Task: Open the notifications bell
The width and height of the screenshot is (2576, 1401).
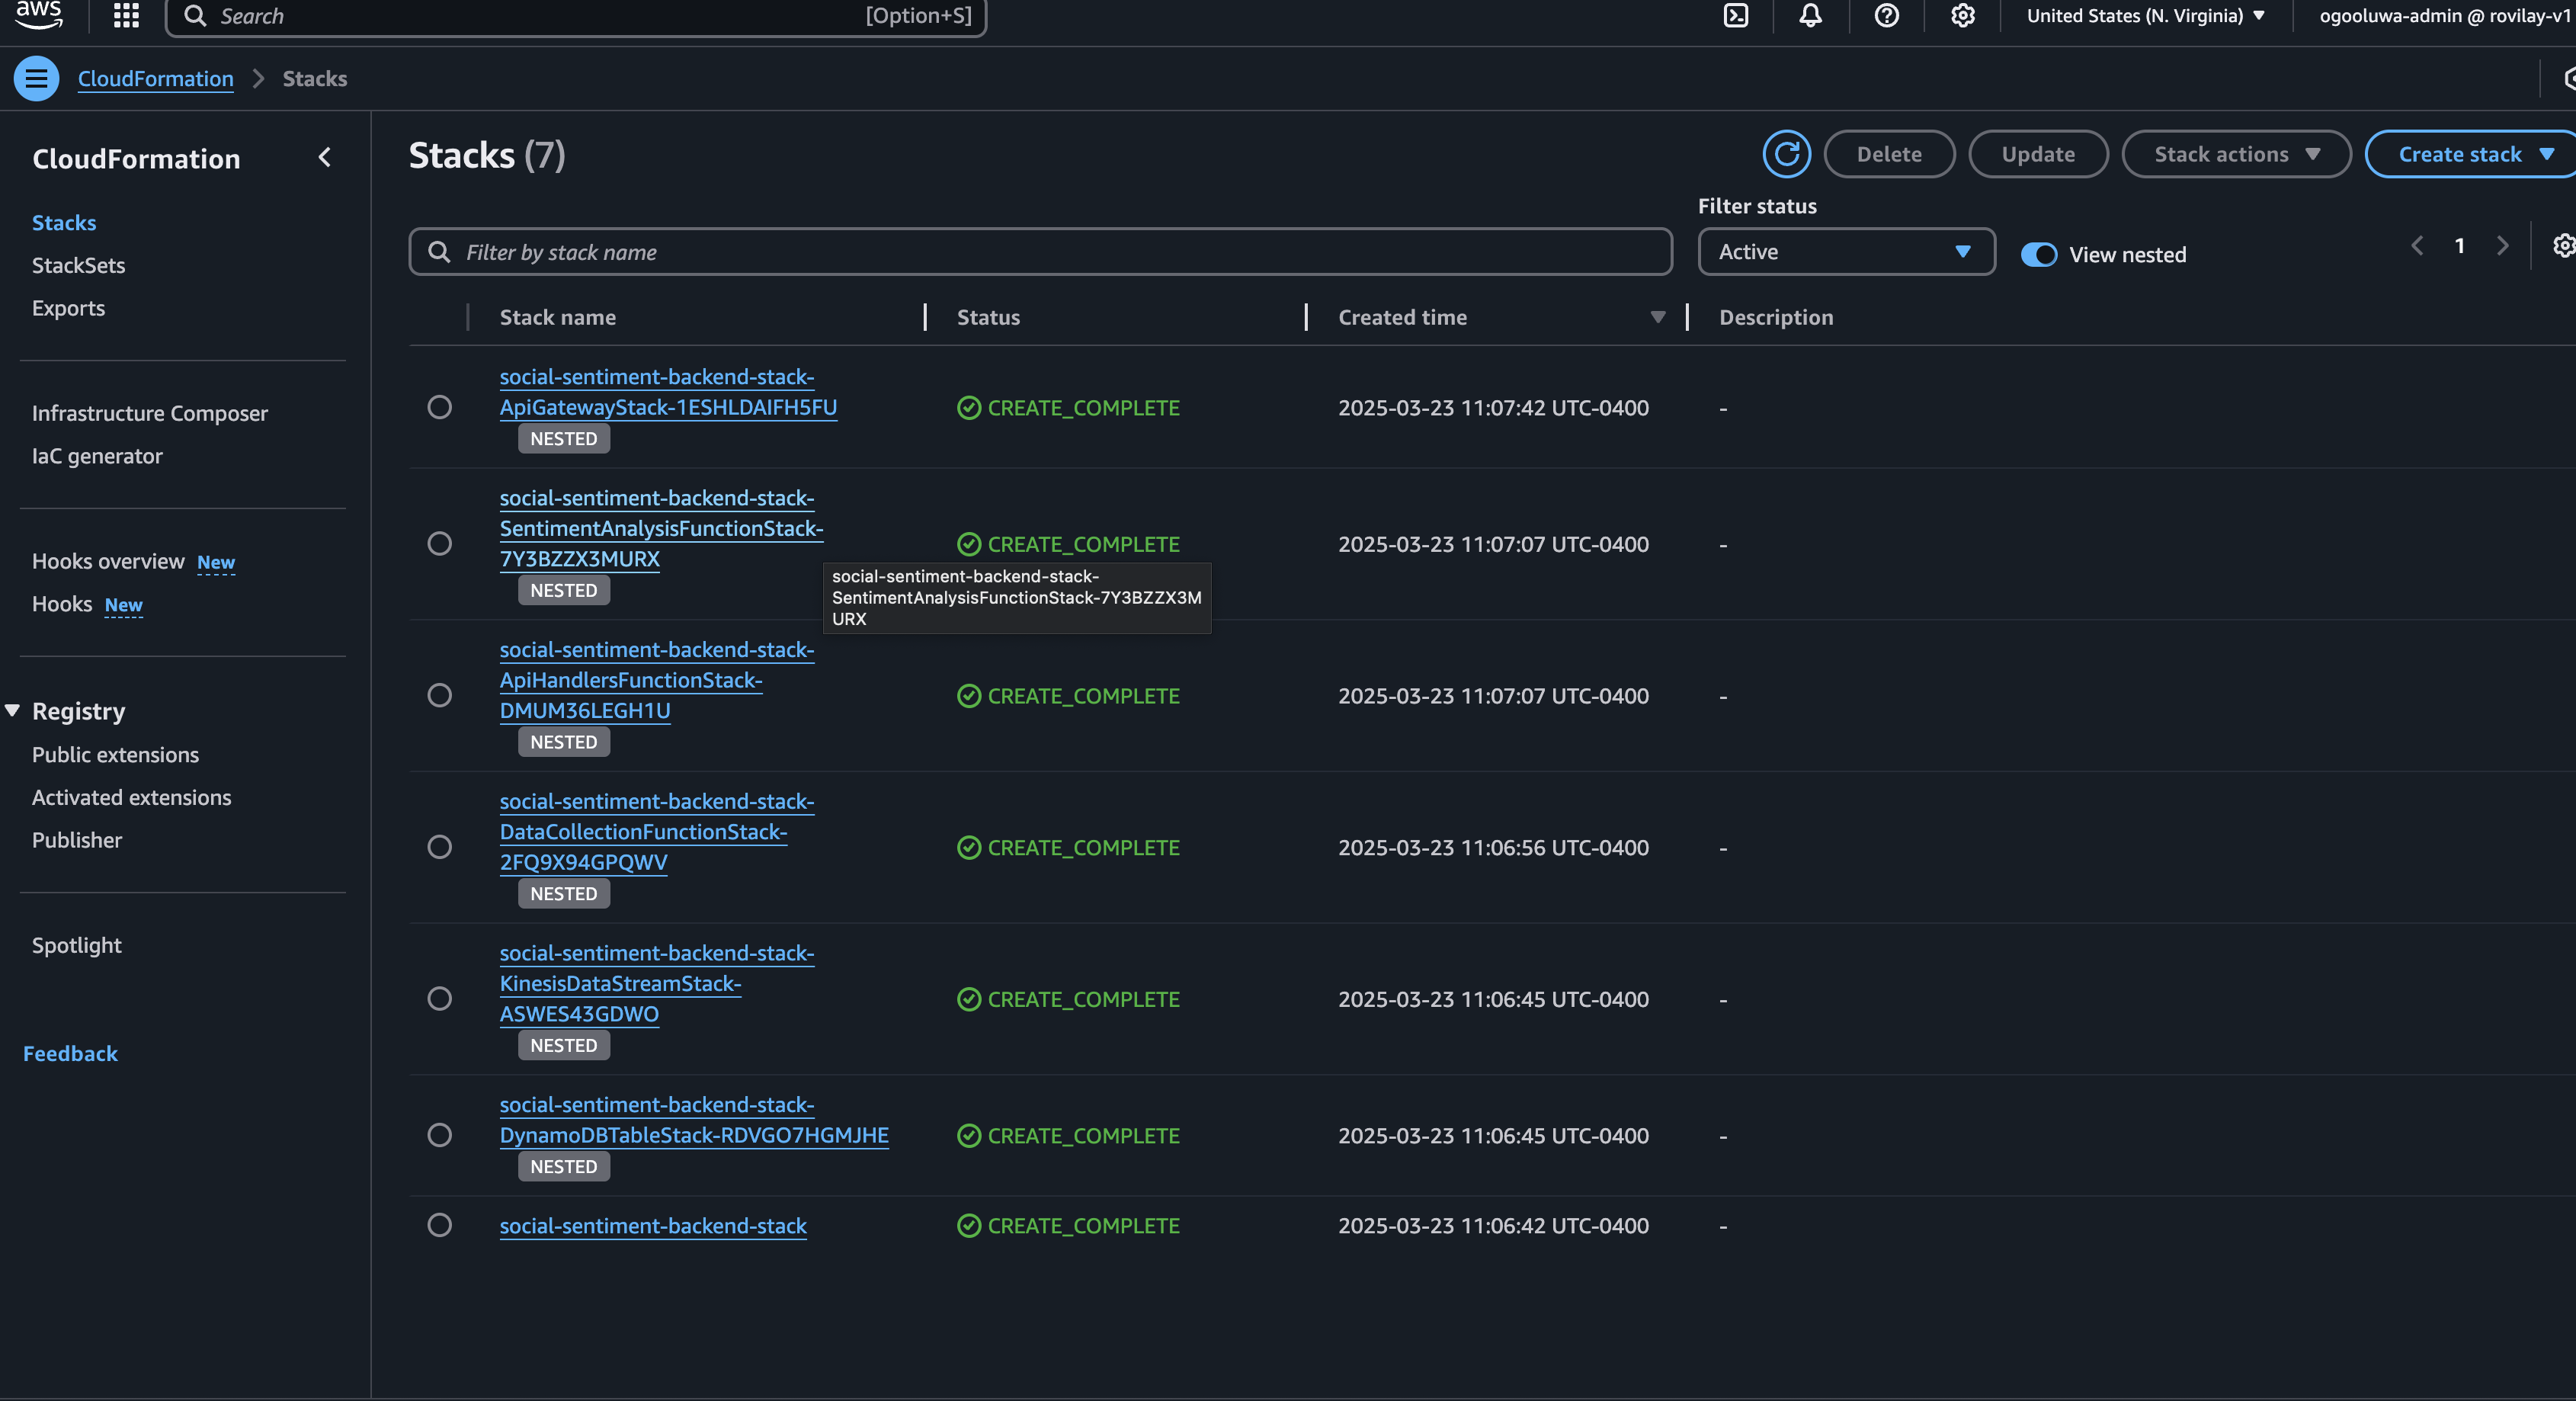Action: point(1810,15)
